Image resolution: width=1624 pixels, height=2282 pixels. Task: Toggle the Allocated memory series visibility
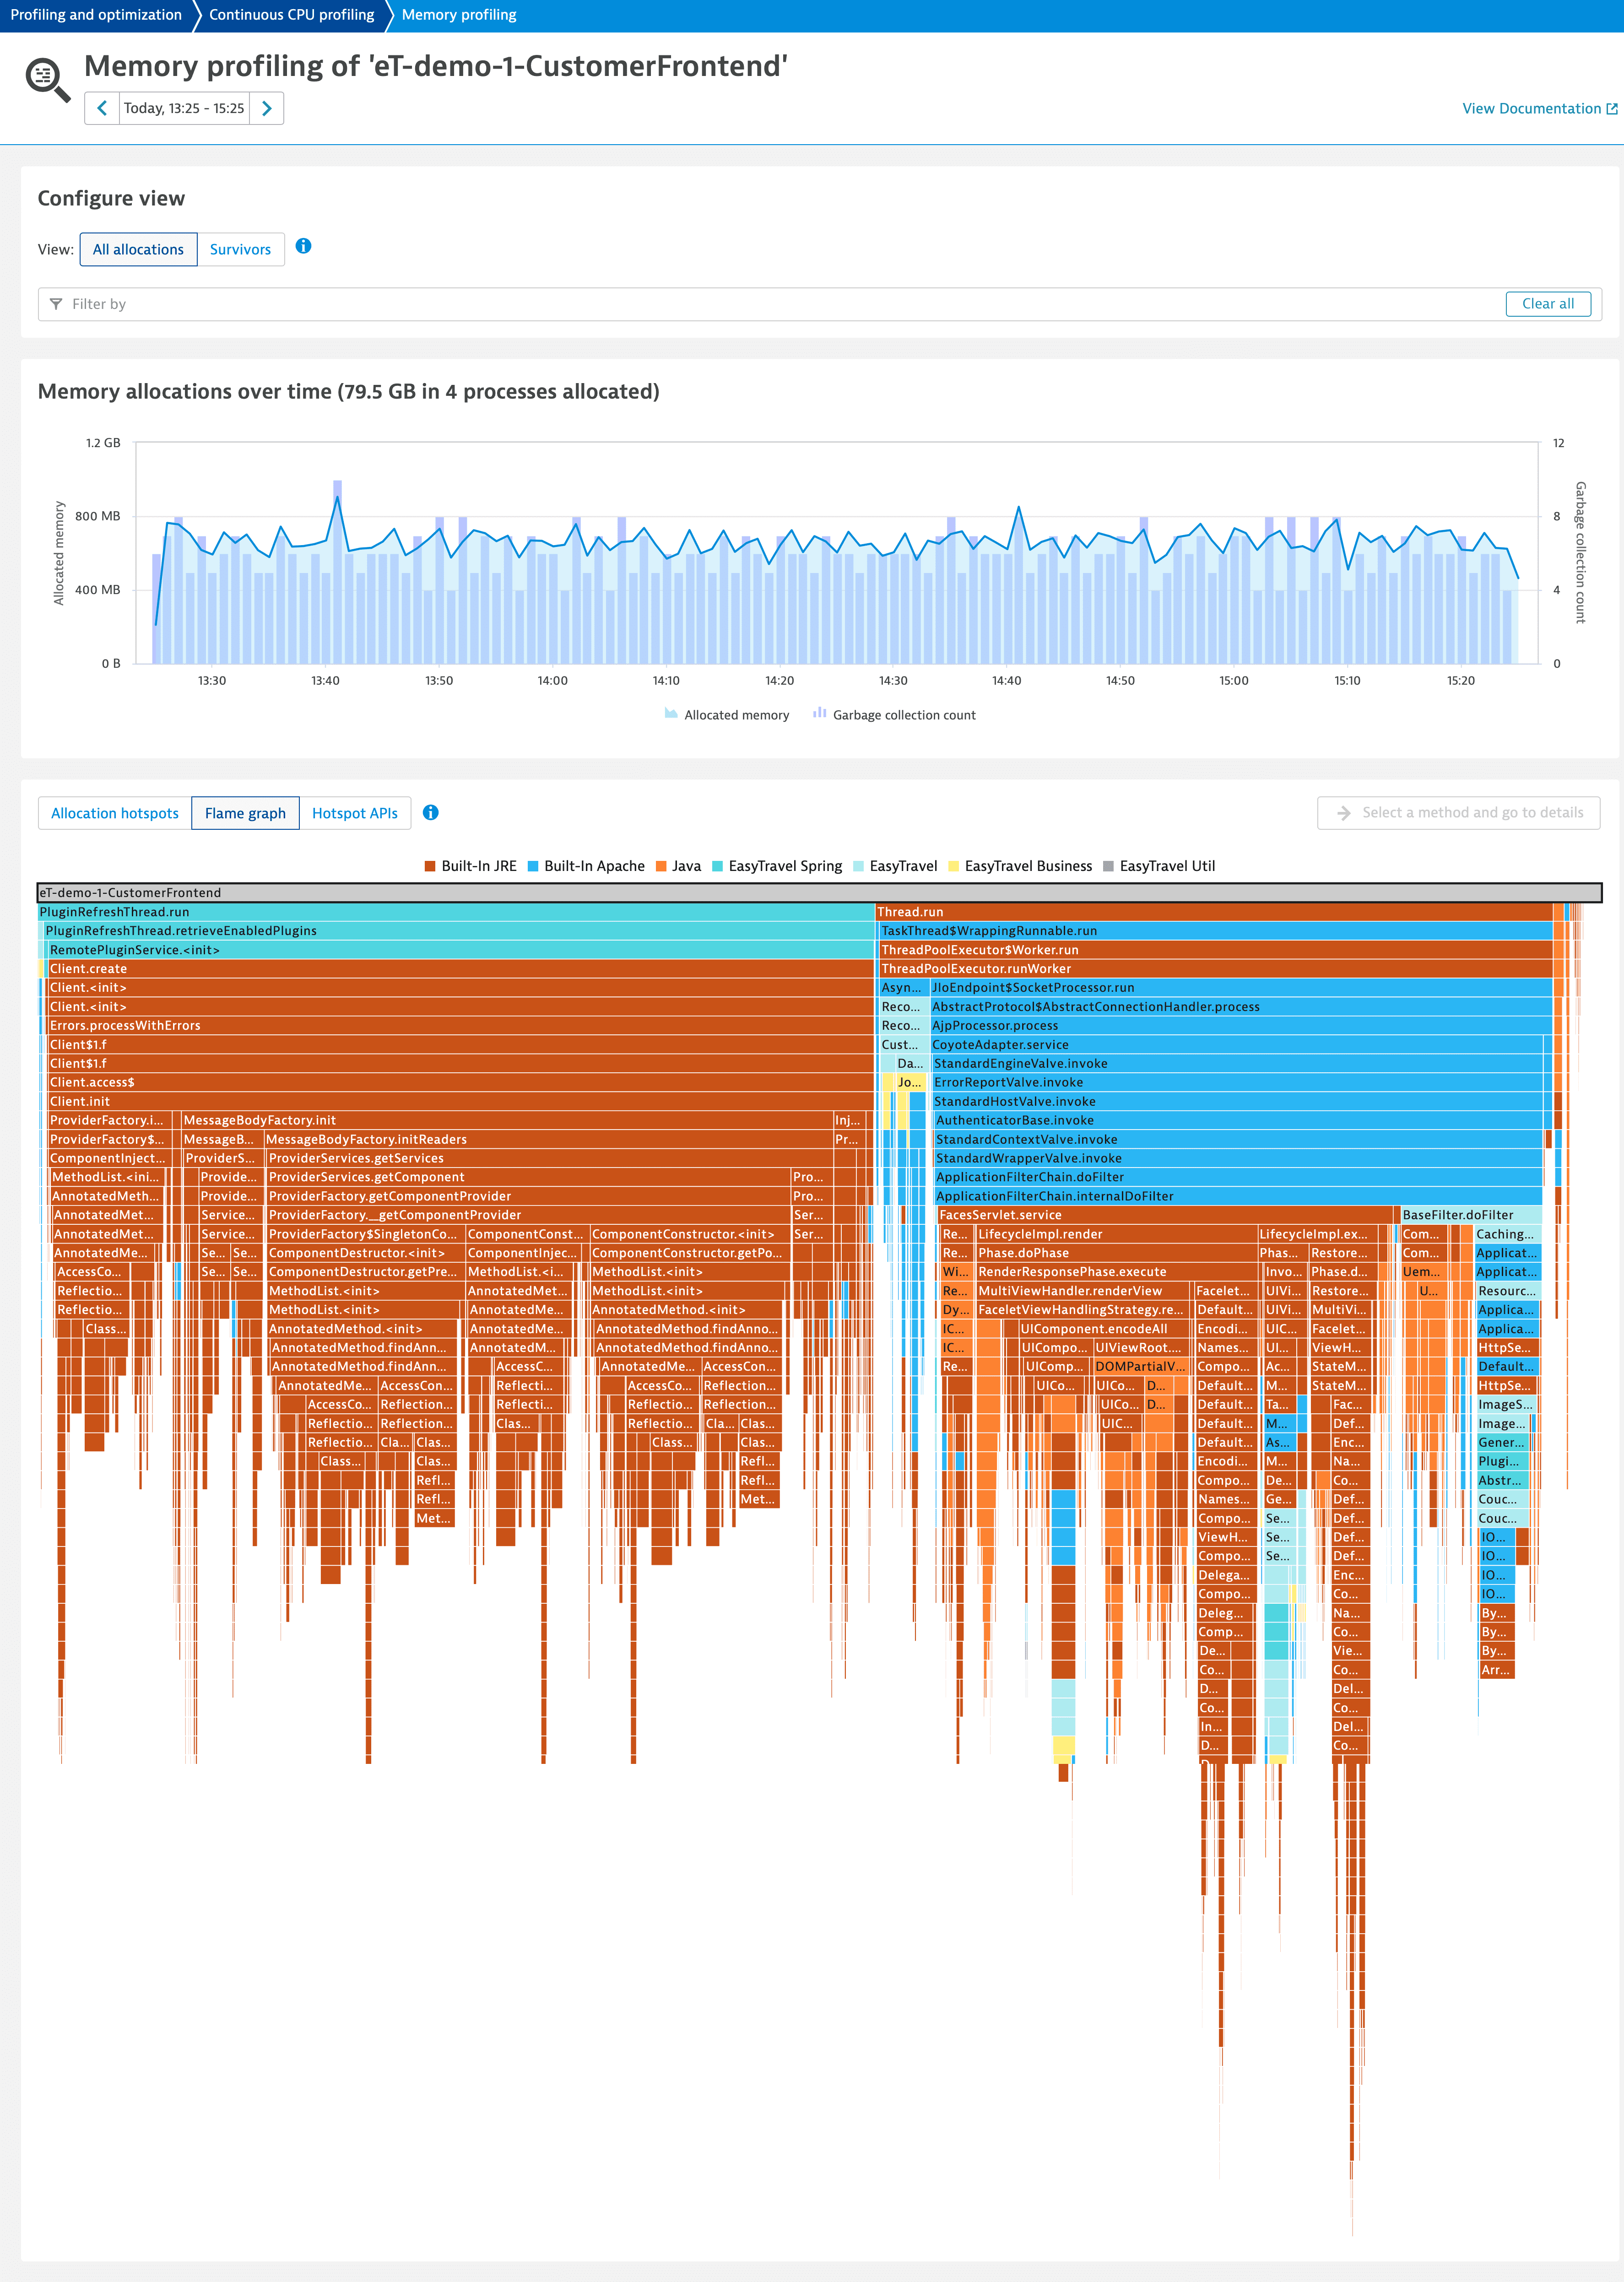click(x=726, y=714)
